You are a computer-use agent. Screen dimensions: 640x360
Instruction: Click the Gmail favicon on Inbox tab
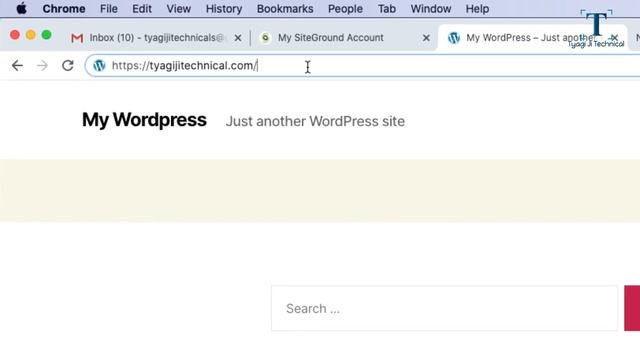pyautogui.click(x=77, y=38)
